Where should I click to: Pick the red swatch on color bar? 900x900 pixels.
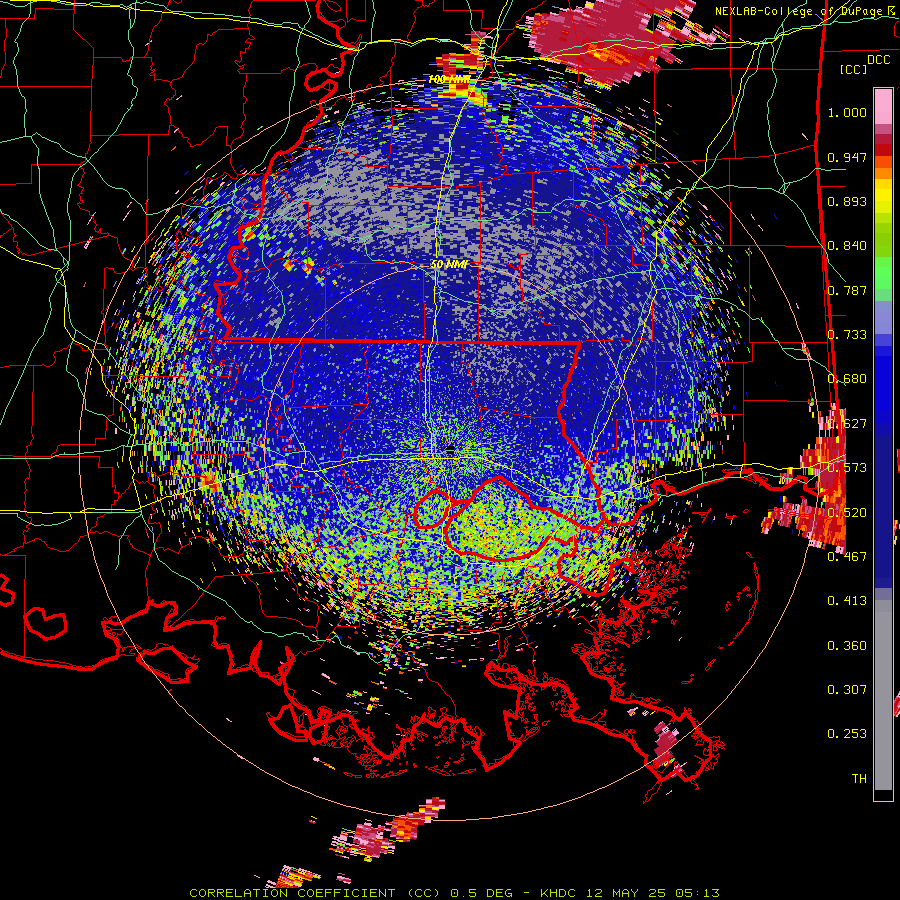coord(883,150)
